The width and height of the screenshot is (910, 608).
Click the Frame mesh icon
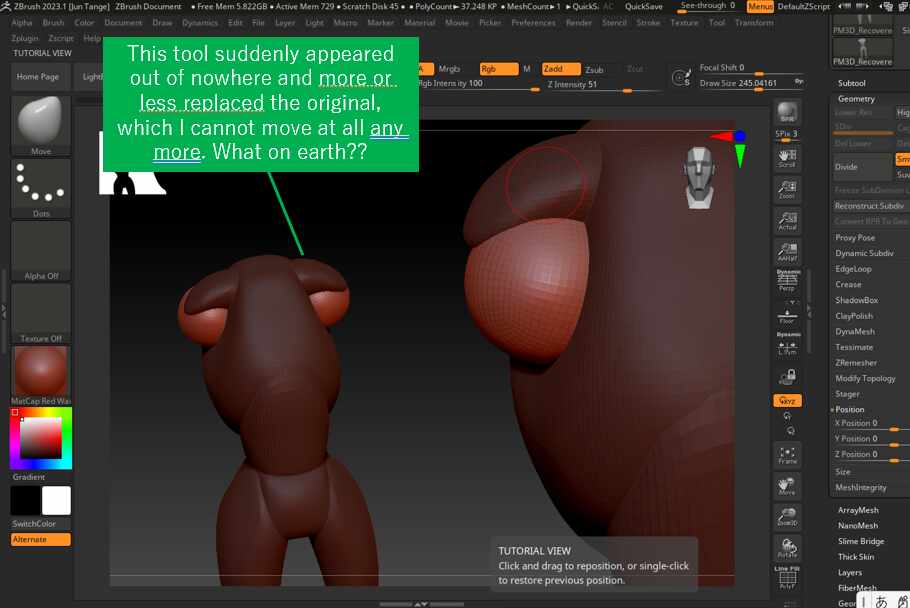point(787,454)
